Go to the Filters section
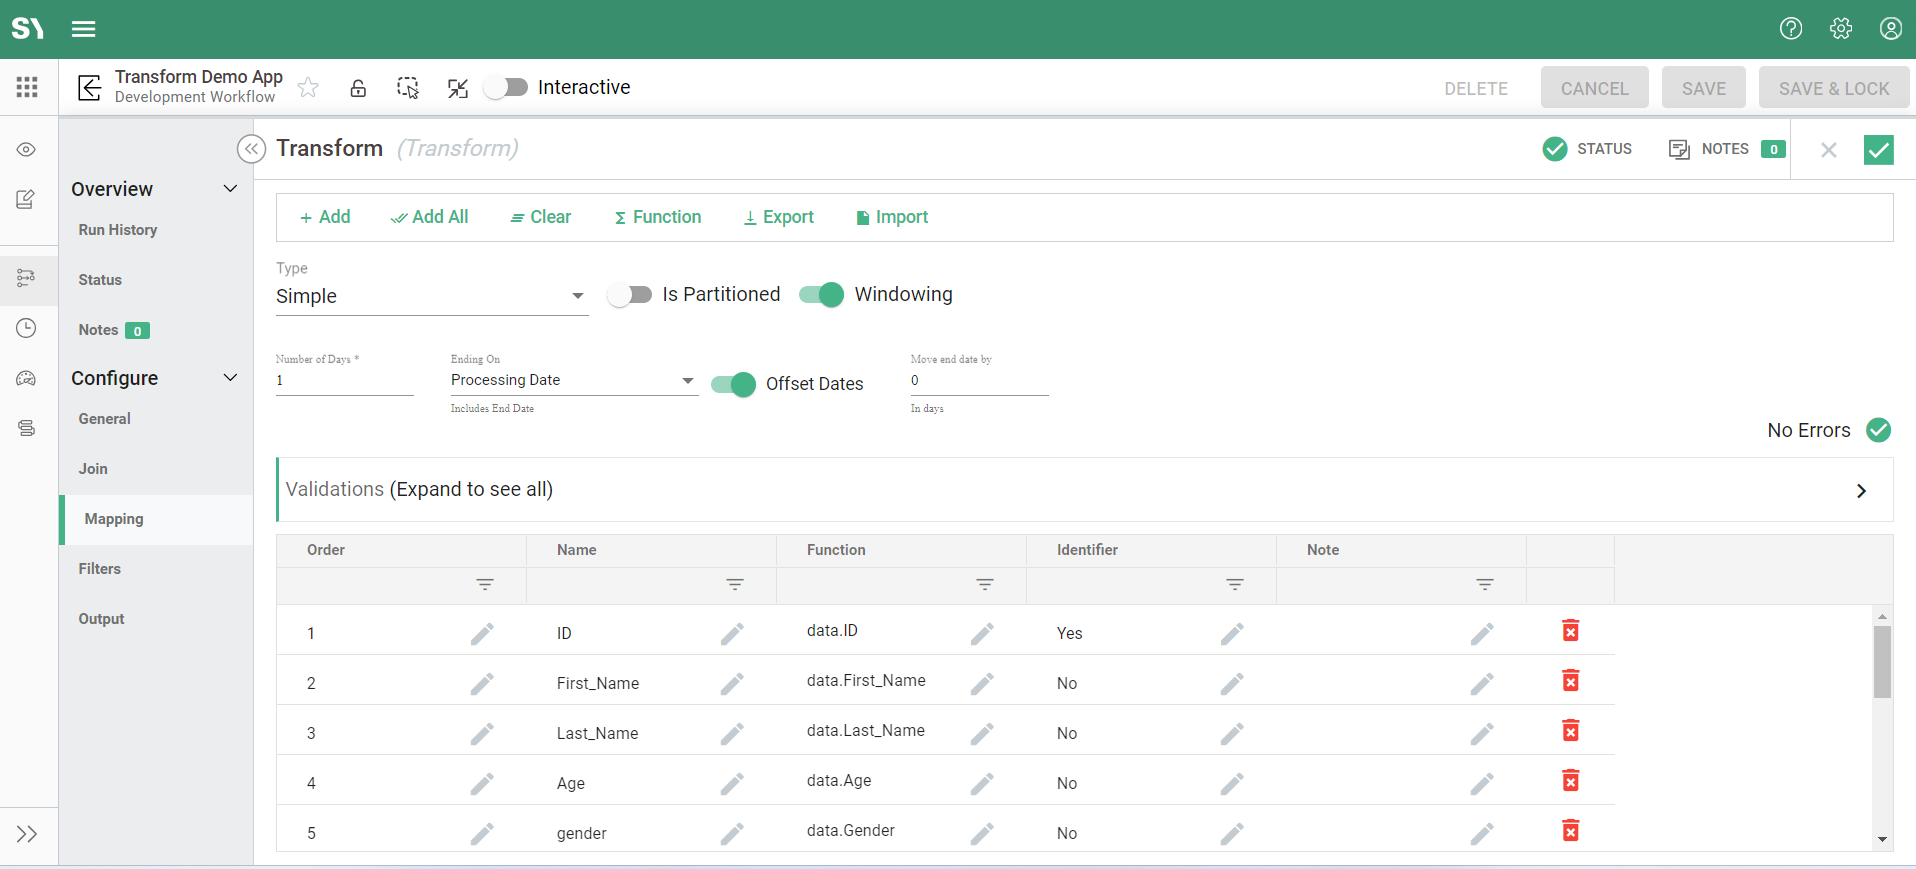1916x869 pixels. pyautogui.click(x=100, y=569)
